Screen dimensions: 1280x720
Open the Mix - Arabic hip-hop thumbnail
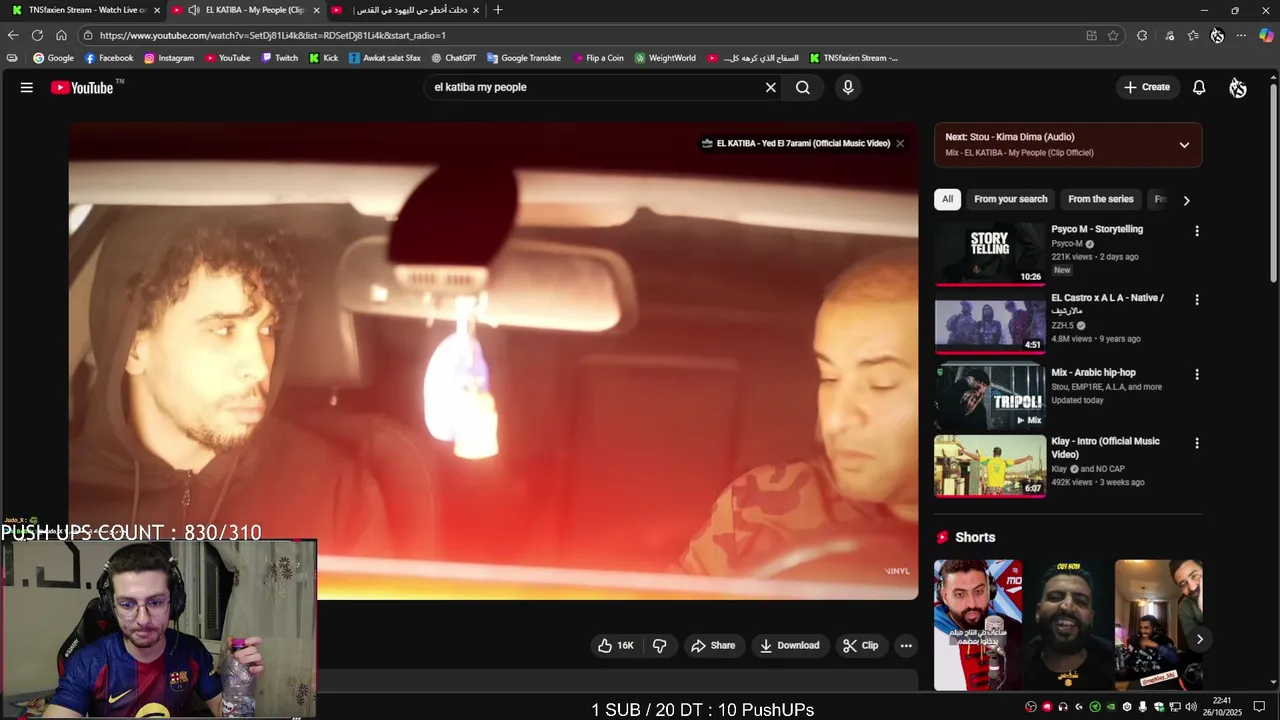[x=990, y=397]
